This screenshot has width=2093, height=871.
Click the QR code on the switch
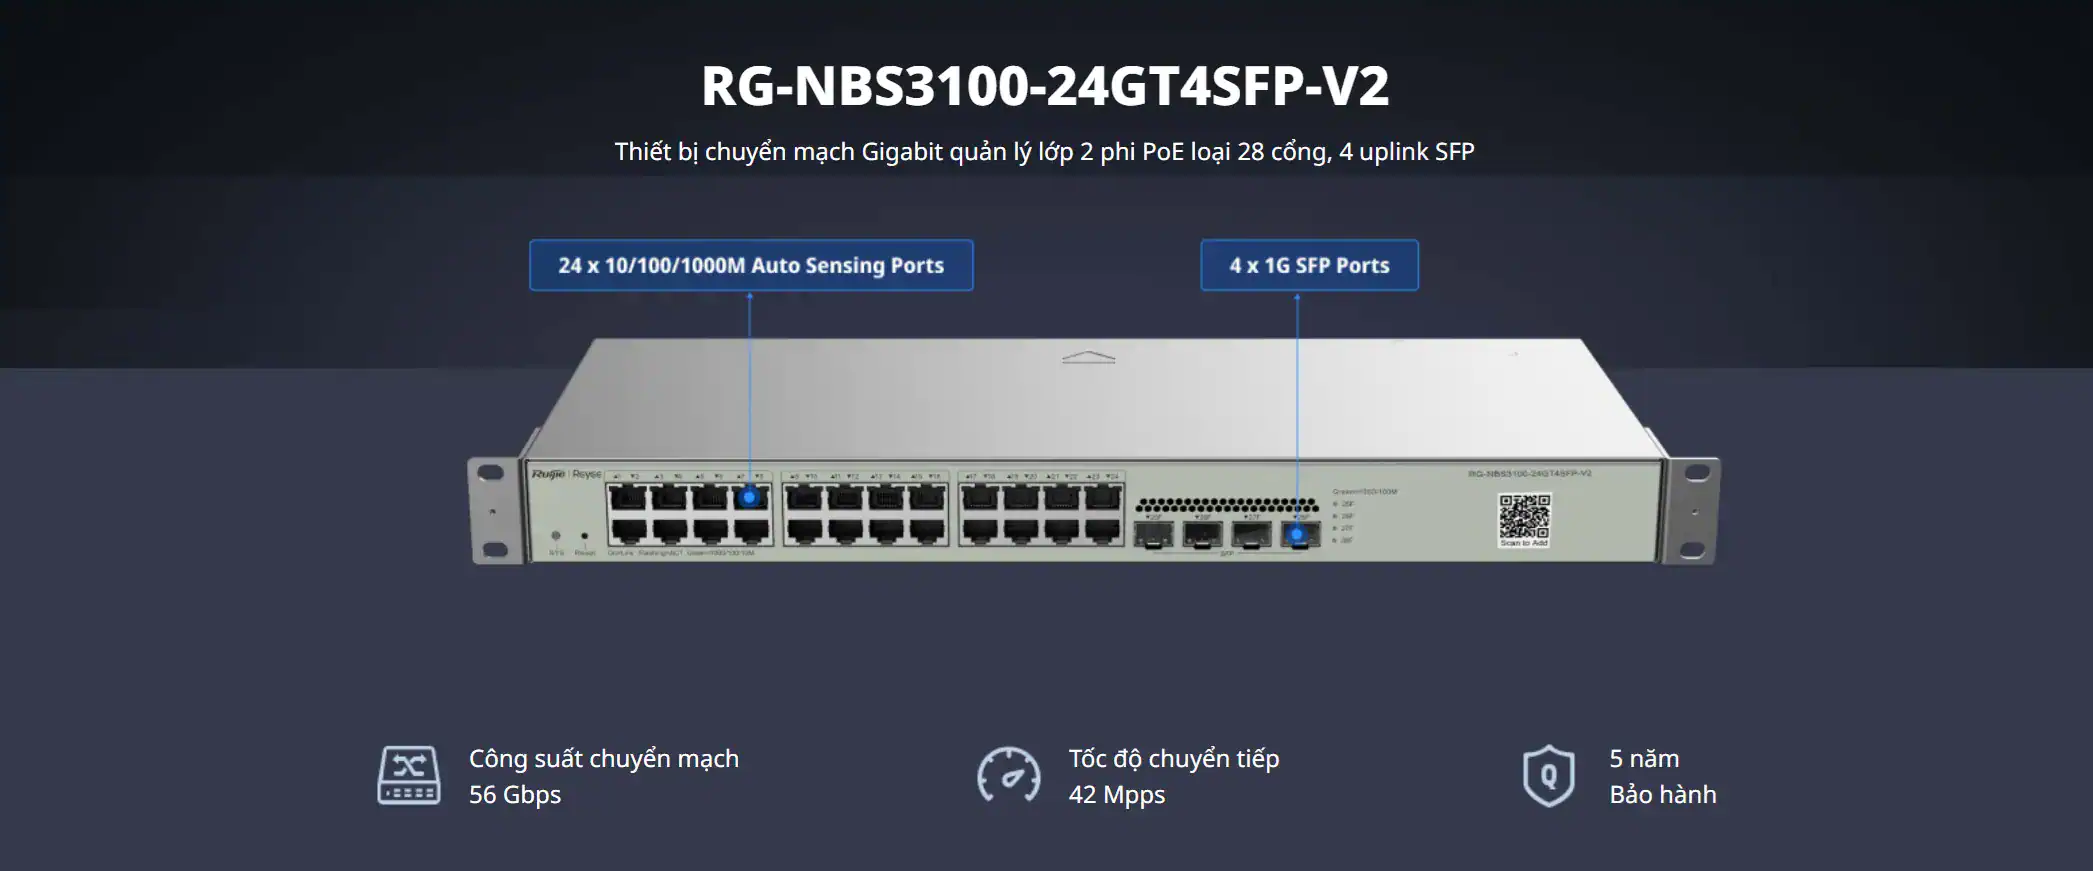tap(1523, 518)
